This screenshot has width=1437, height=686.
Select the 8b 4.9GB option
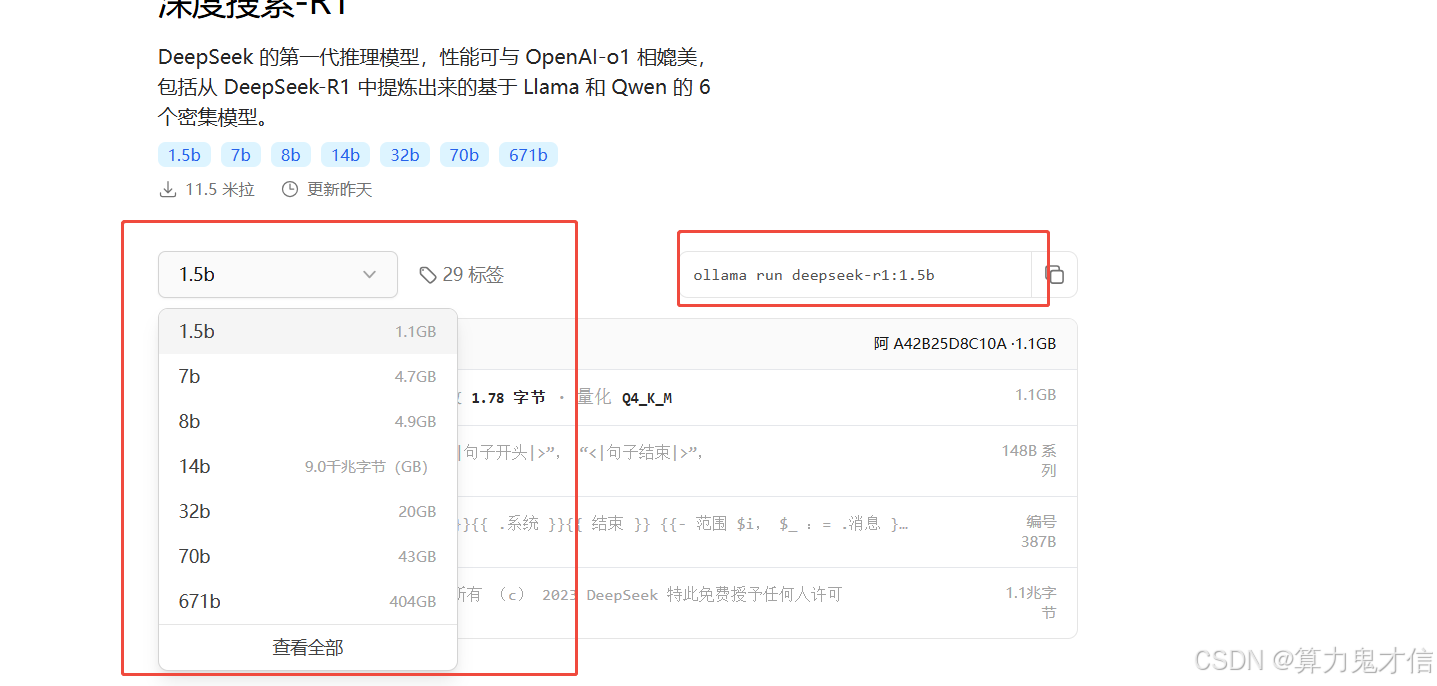click(308, 421)
